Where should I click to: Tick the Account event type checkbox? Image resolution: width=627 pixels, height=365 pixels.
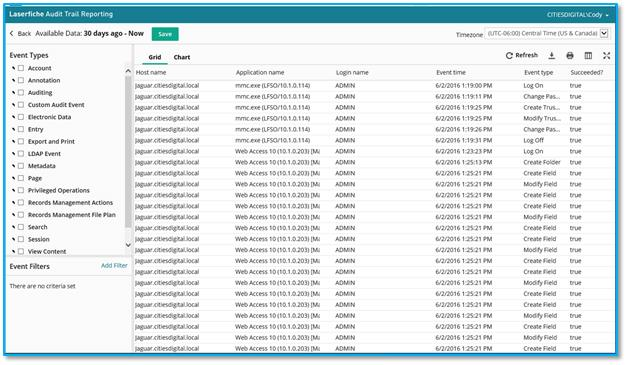21,68
